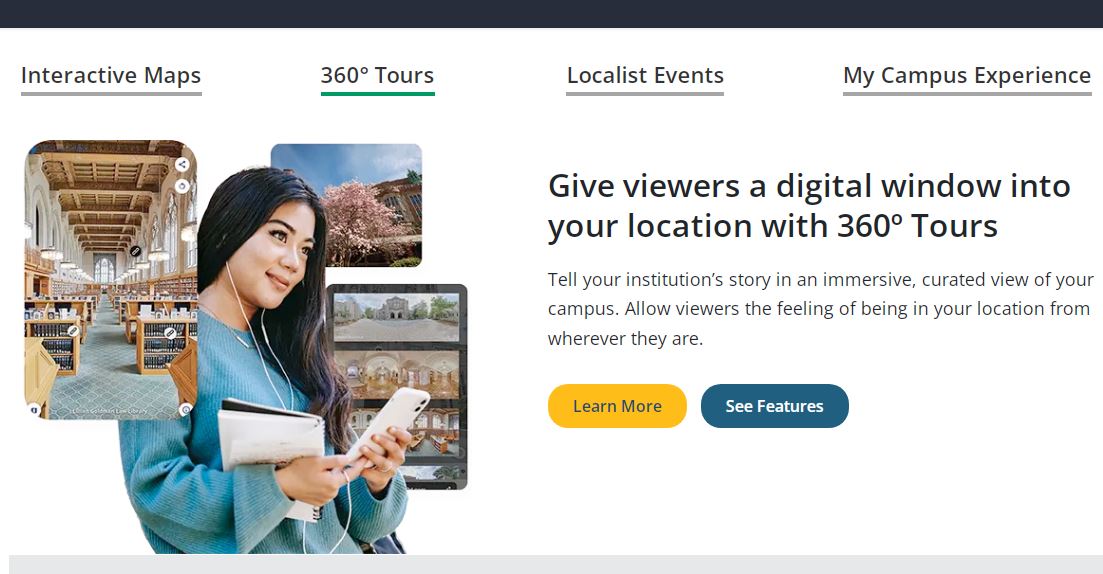Click the 360° Tours headline text
The height and width of the screenshot is (574, 1103).
coord(809,206)
